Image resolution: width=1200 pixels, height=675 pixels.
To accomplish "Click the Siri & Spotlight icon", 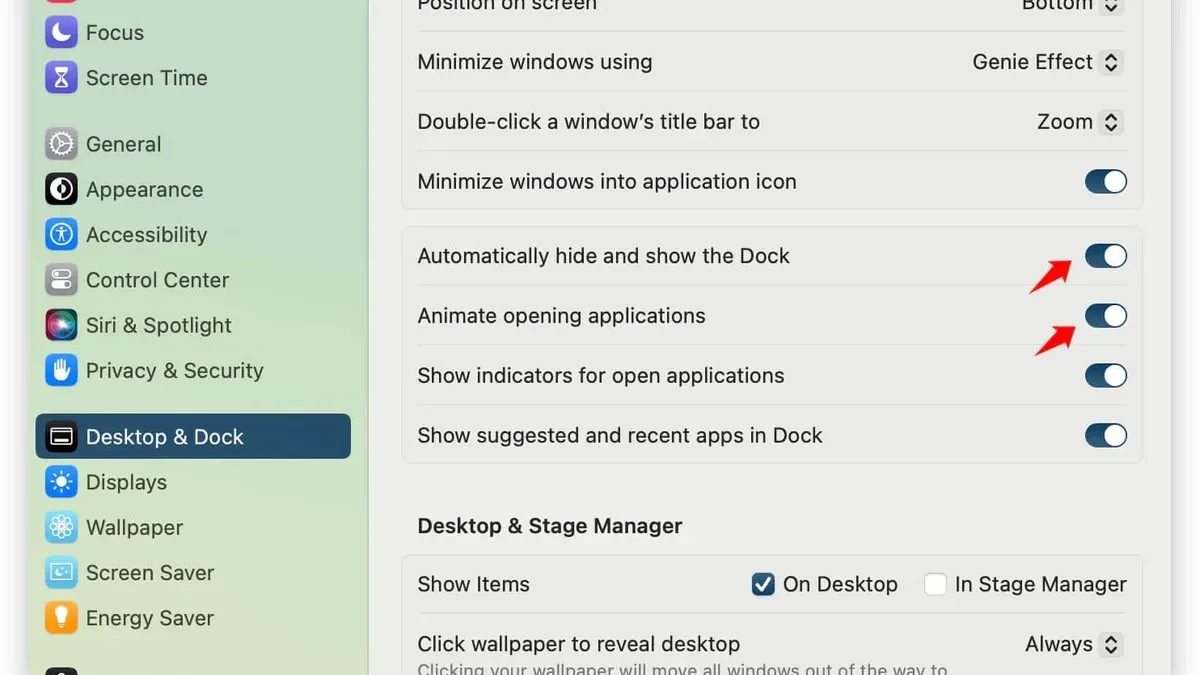I will pos(61,325).
